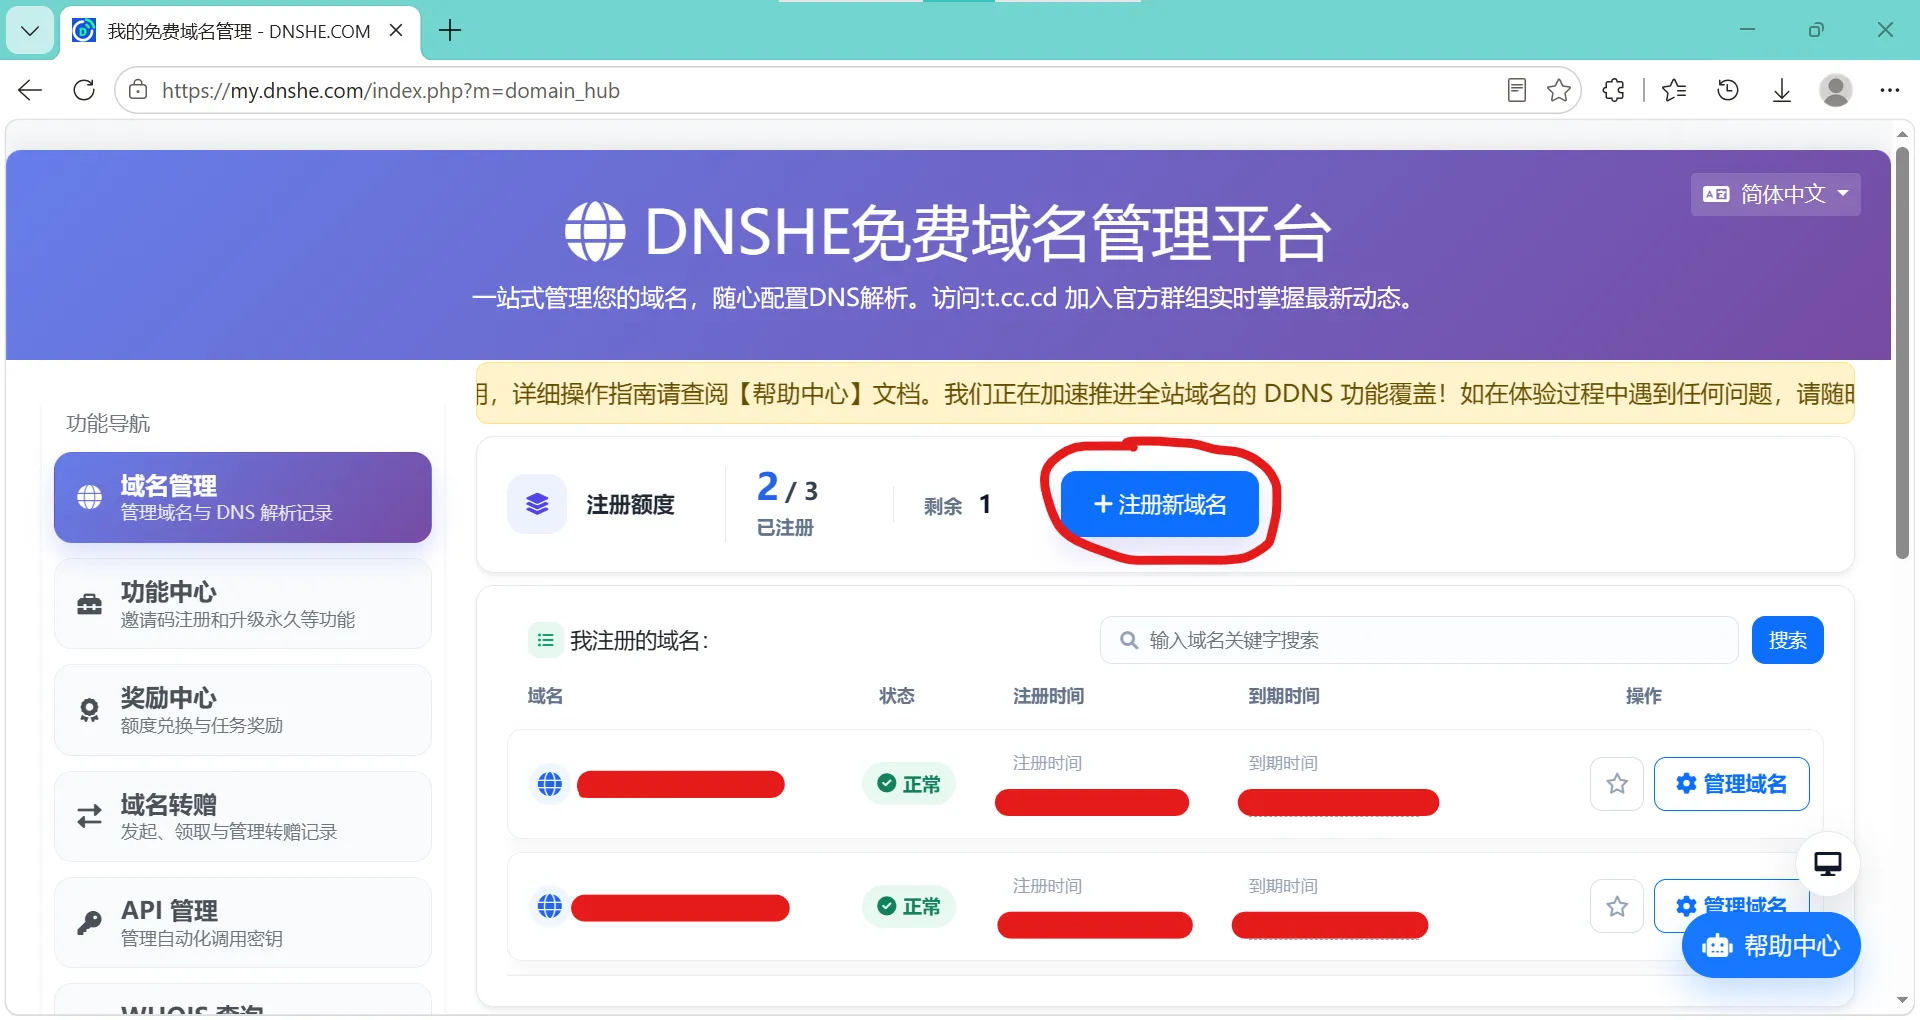Open the browser profile avatar
Screen dimensions: 1920x1020
click(x=1835, y=91)
